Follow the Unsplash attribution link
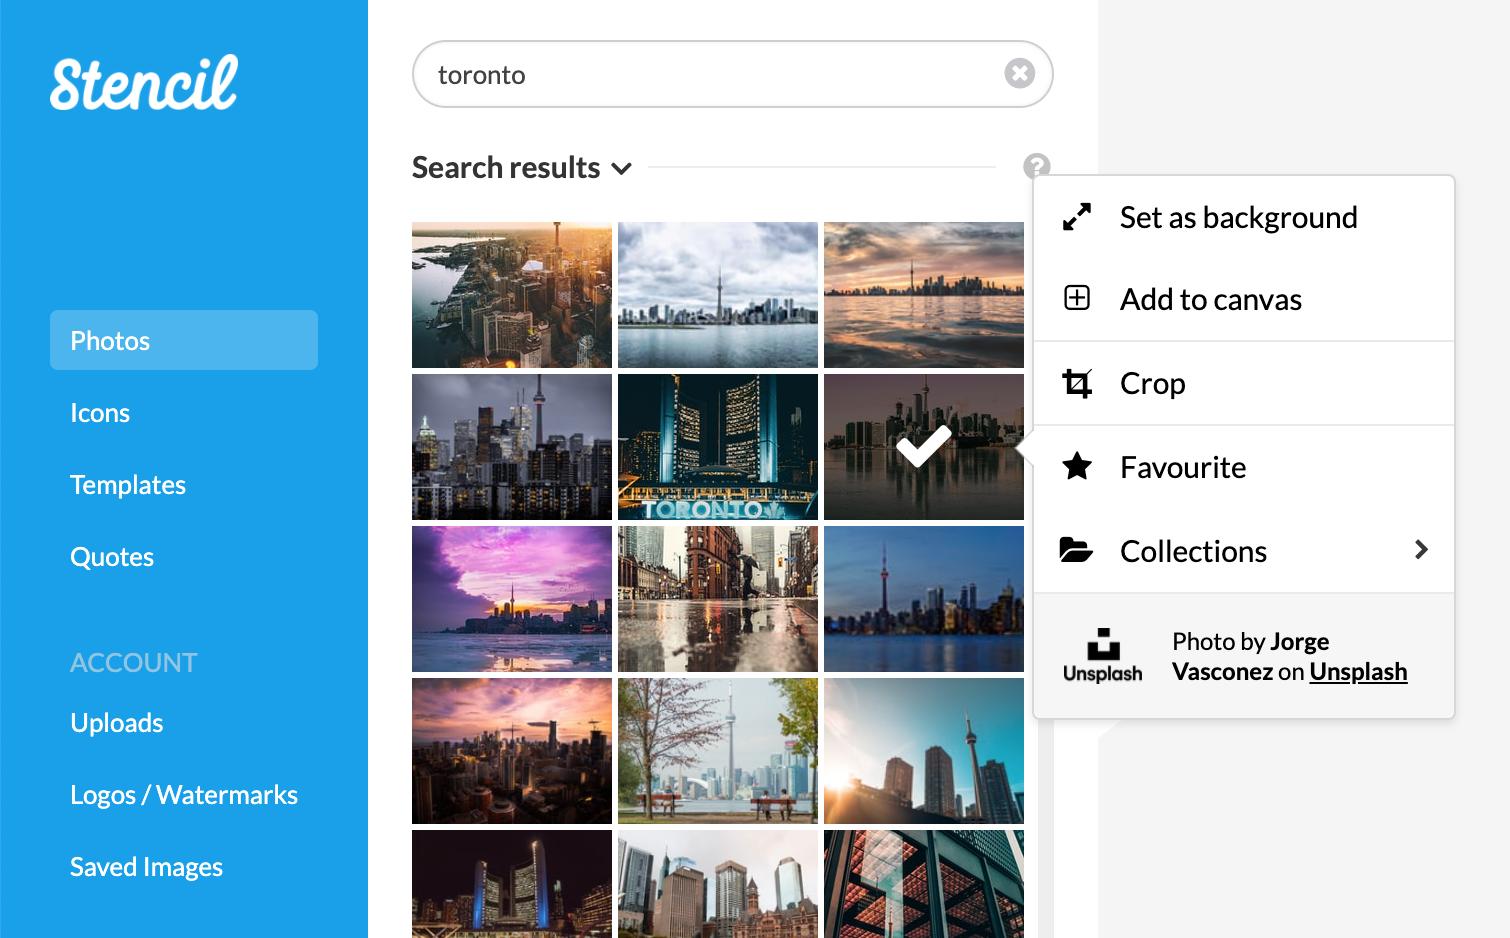The height and width of the screenshot is (938, 1510). pyautogui.click(x=1358, y=672)
